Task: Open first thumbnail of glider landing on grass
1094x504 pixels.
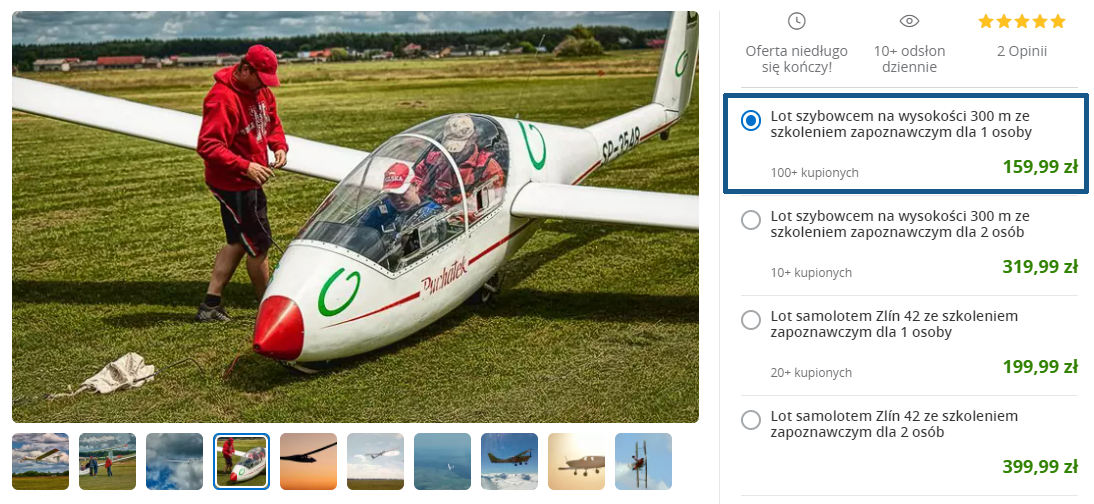Action: click(41, 461)
